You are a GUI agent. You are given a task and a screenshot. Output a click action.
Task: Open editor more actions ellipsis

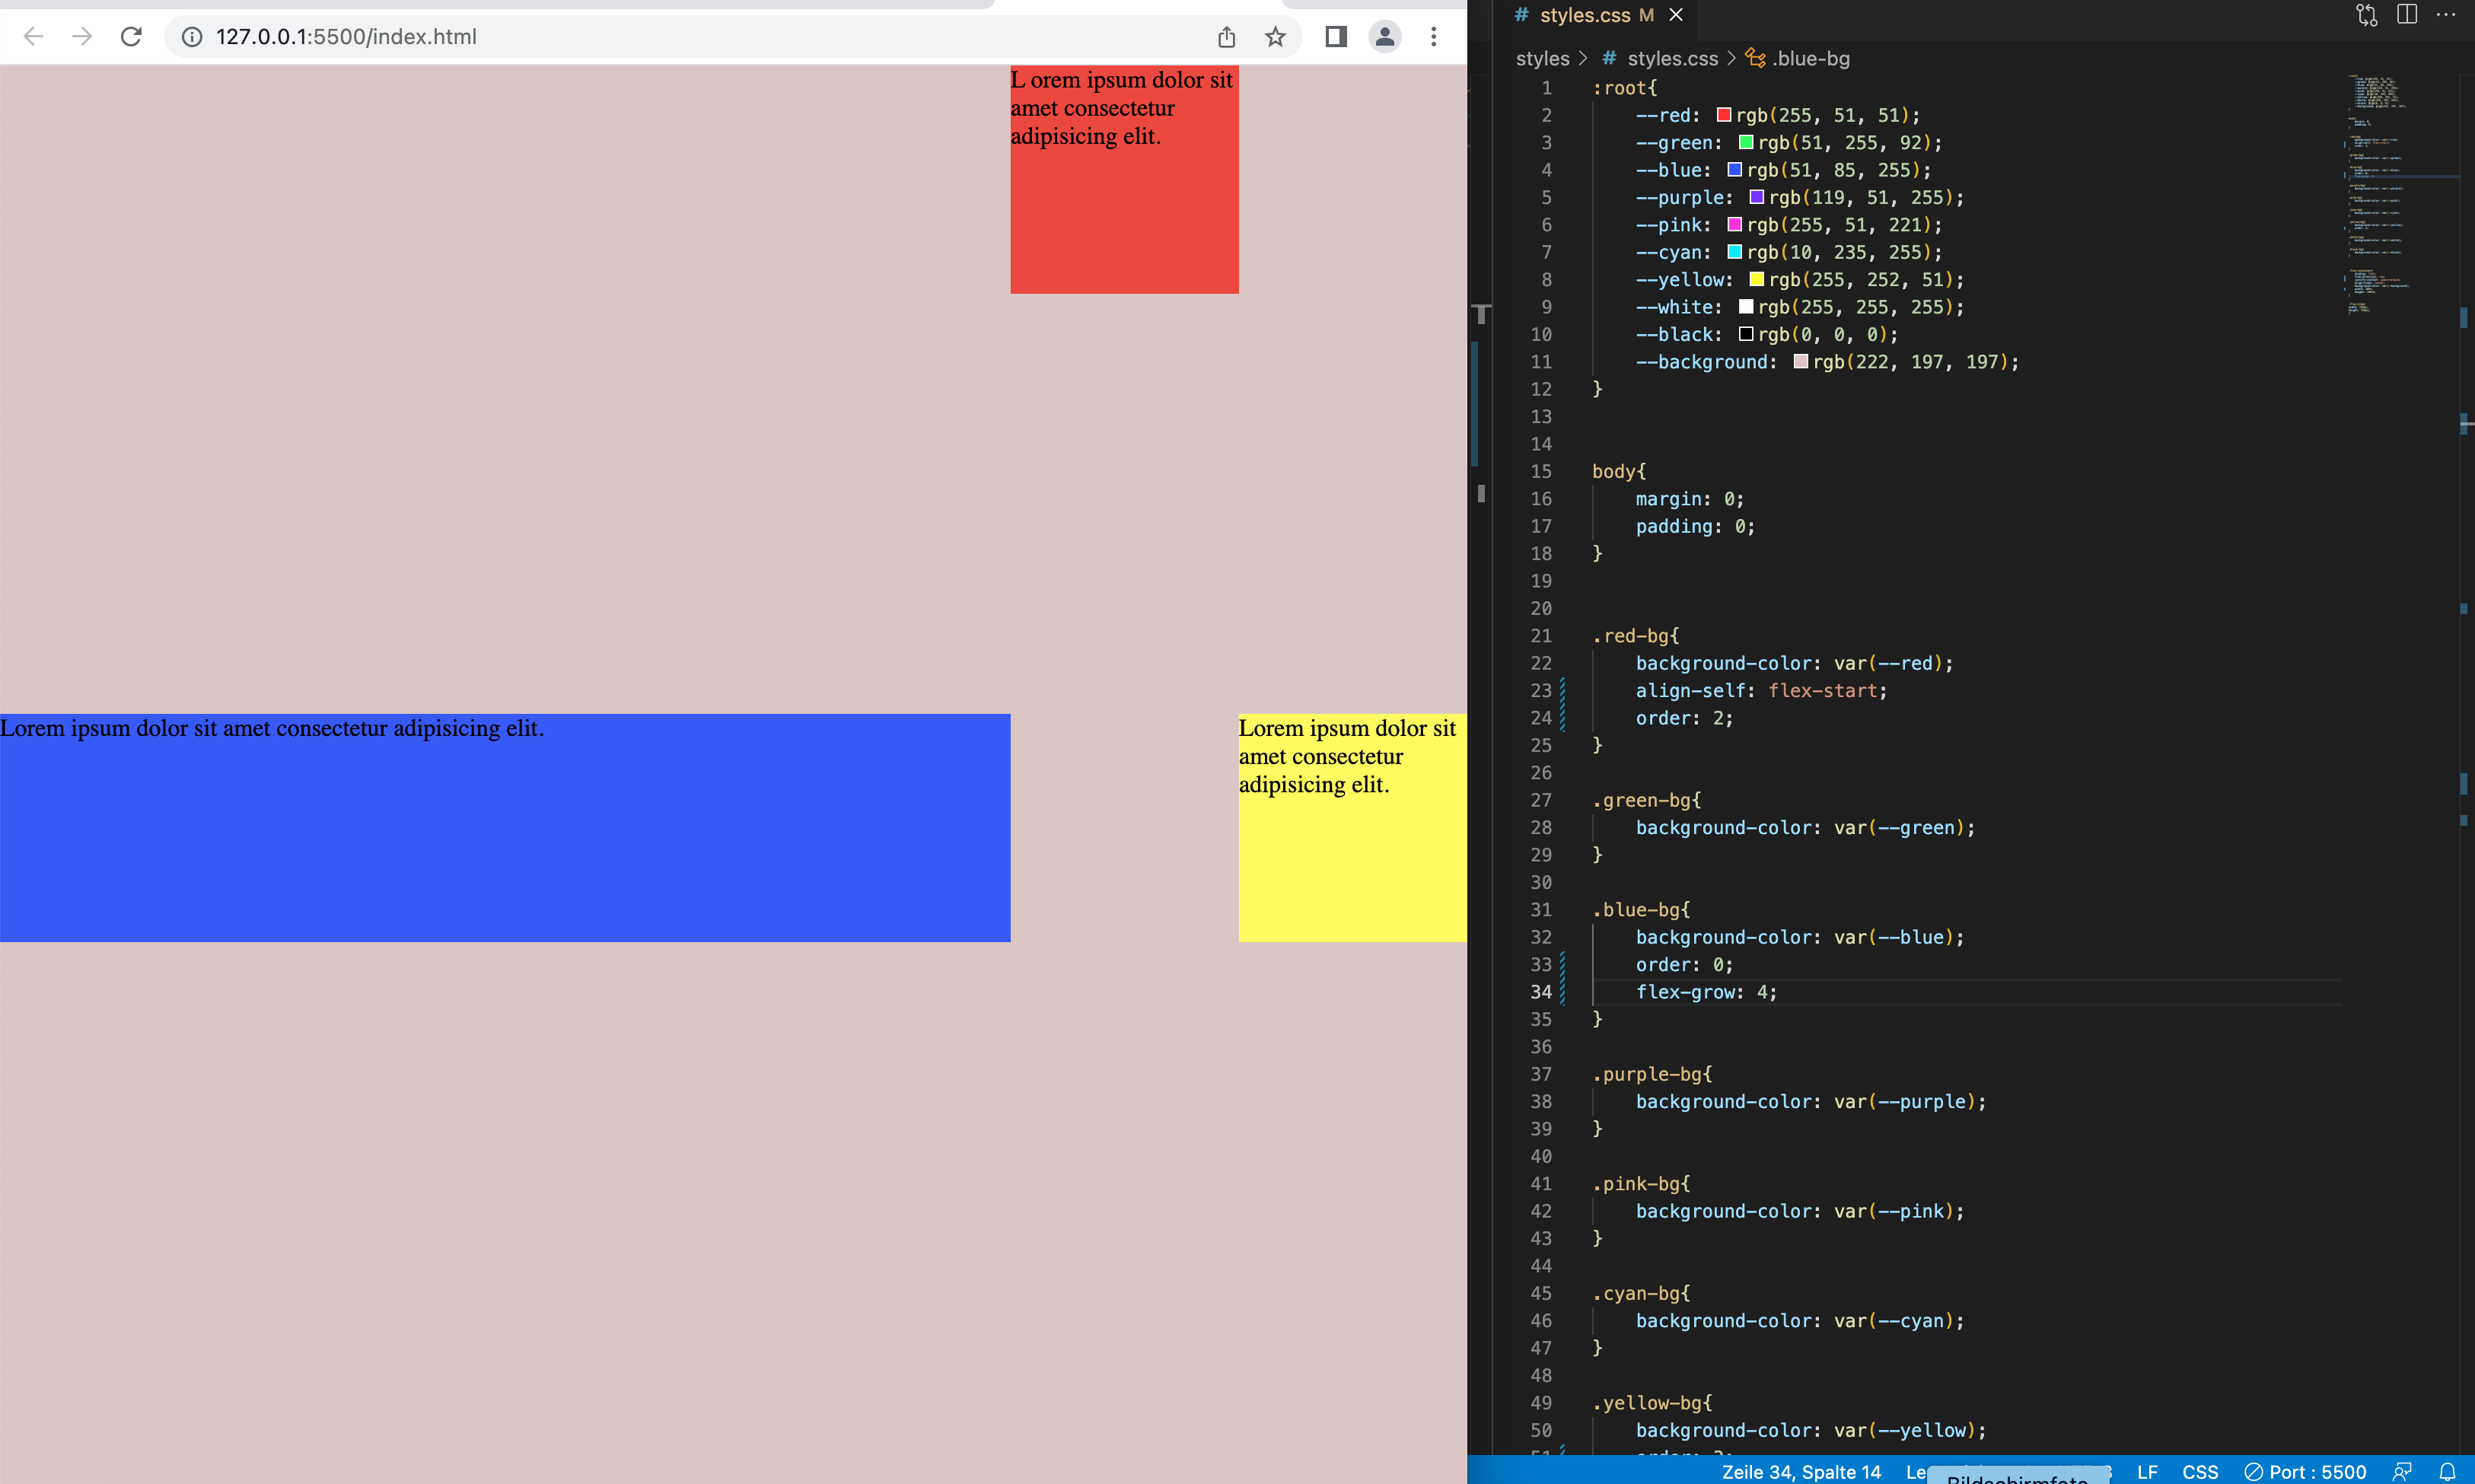click(2446, 15)
